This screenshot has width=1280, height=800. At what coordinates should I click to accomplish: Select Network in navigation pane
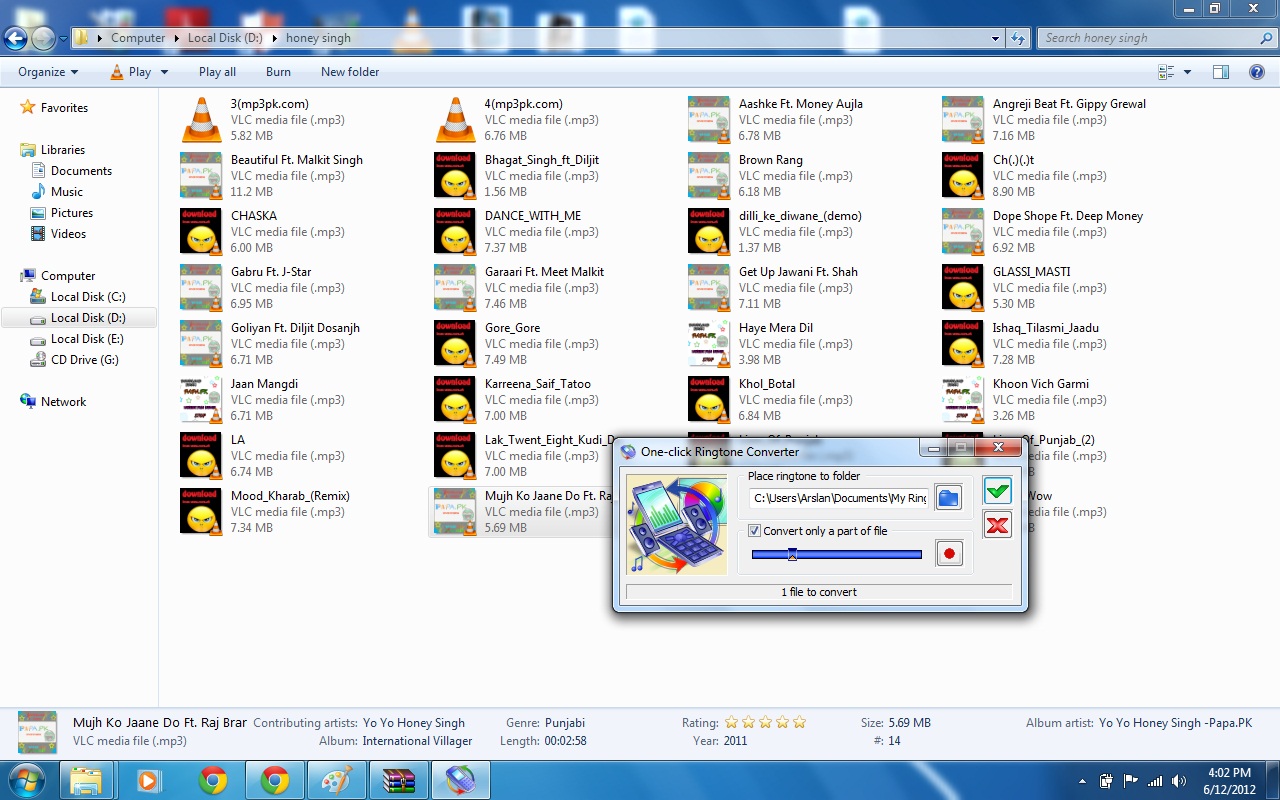tap(63, 402)
